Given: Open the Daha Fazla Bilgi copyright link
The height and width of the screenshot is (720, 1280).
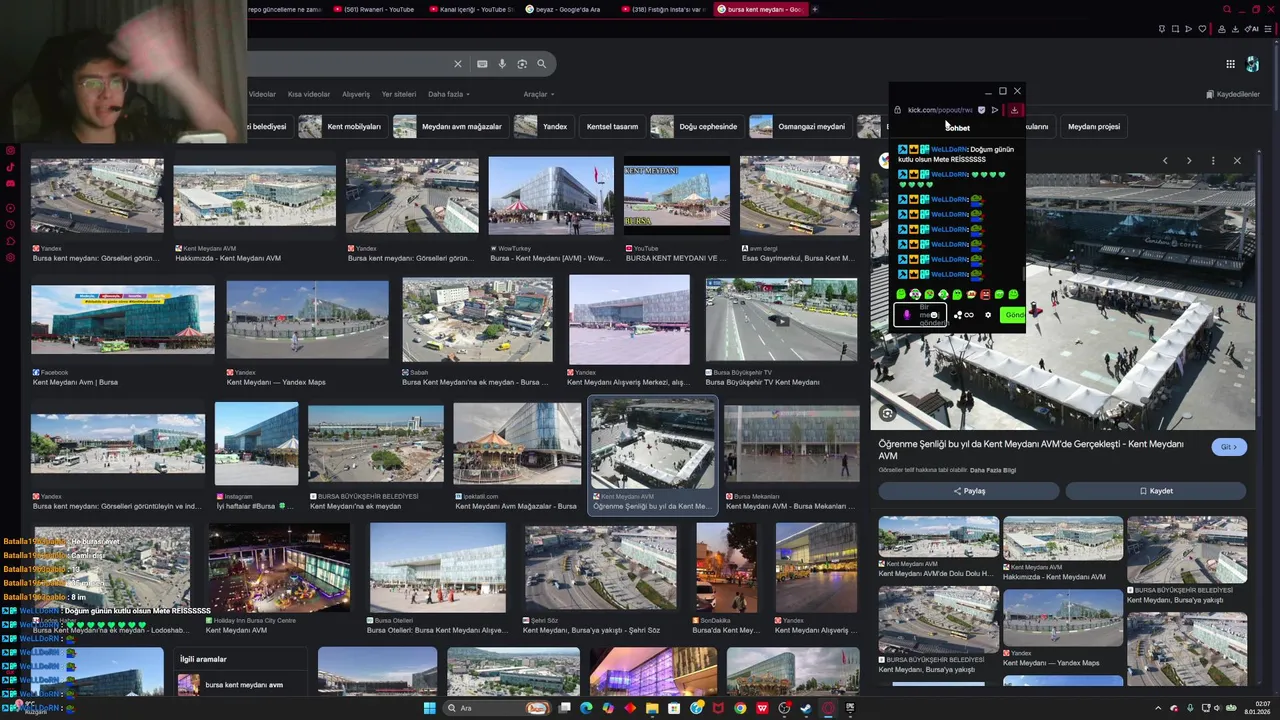Looking at the screenshot, I should (x=993, y=470).
